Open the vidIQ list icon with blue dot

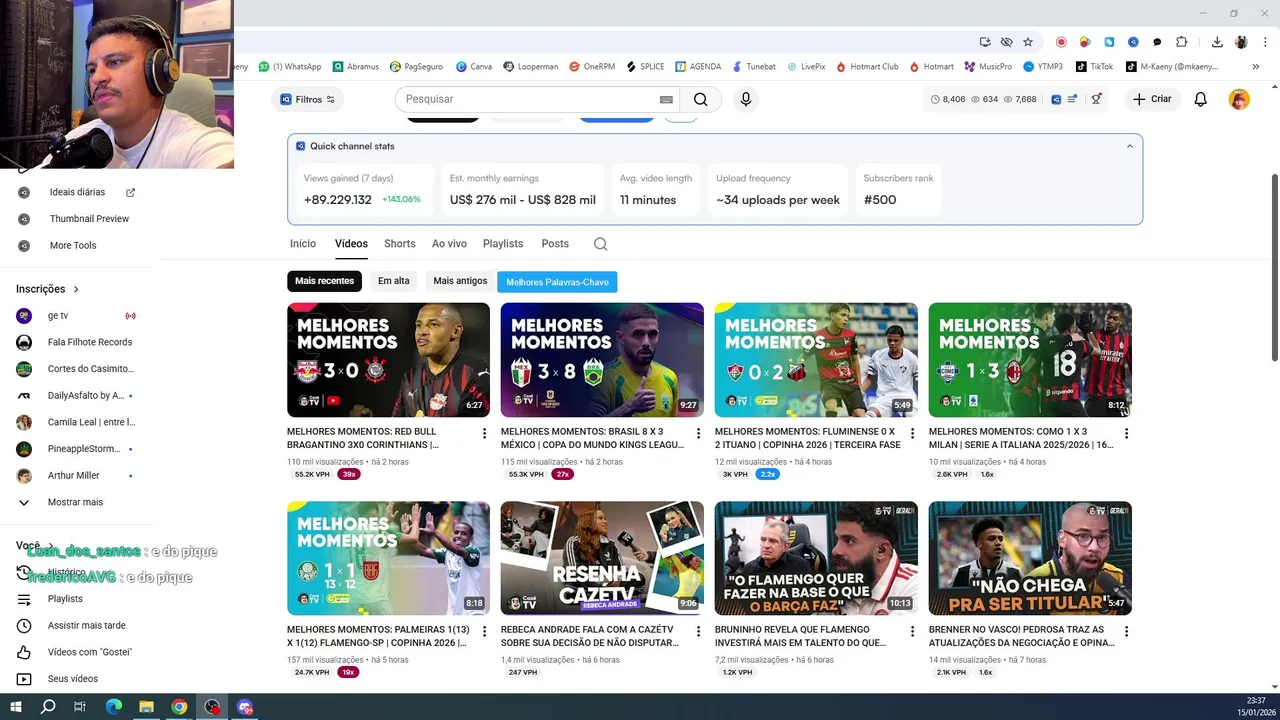tap(1073, 99)
